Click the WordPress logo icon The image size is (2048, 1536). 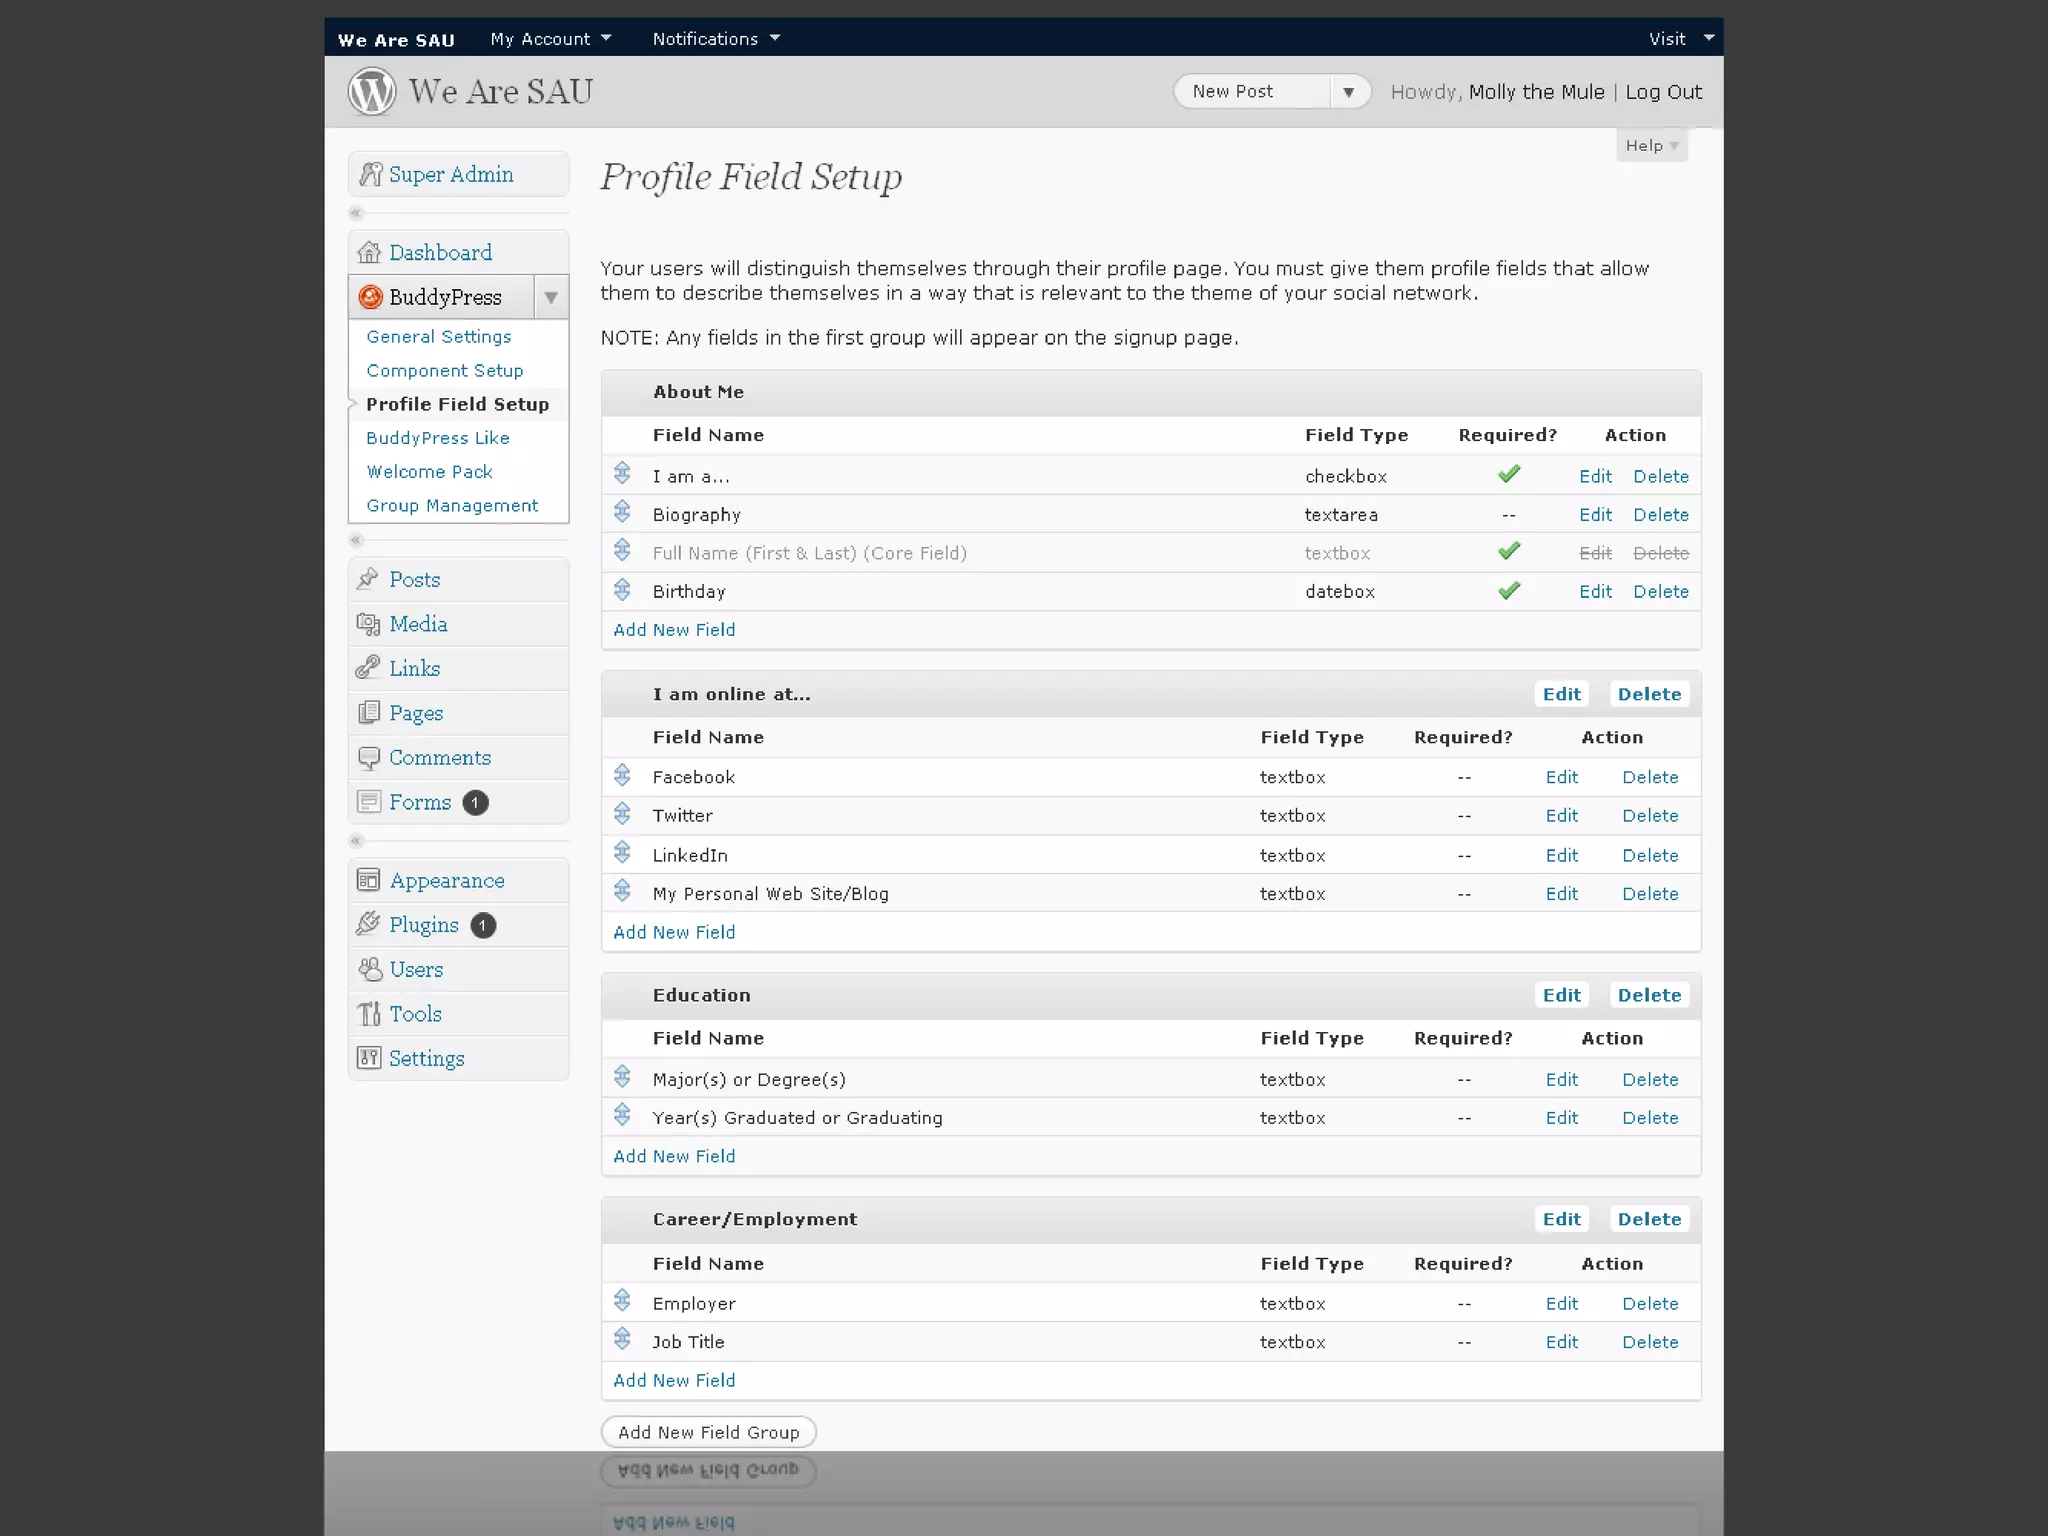click(x=371, y=91)
